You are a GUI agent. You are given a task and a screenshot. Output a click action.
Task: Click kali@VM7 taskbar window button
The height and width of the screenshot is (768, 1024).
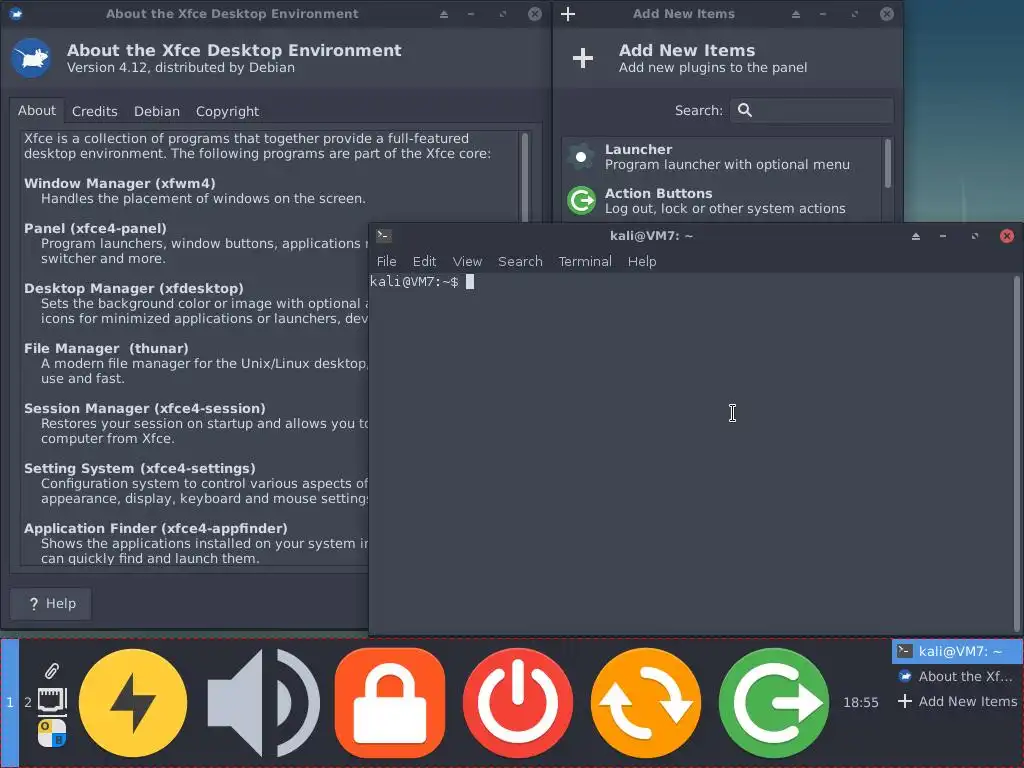coord(957,651)
